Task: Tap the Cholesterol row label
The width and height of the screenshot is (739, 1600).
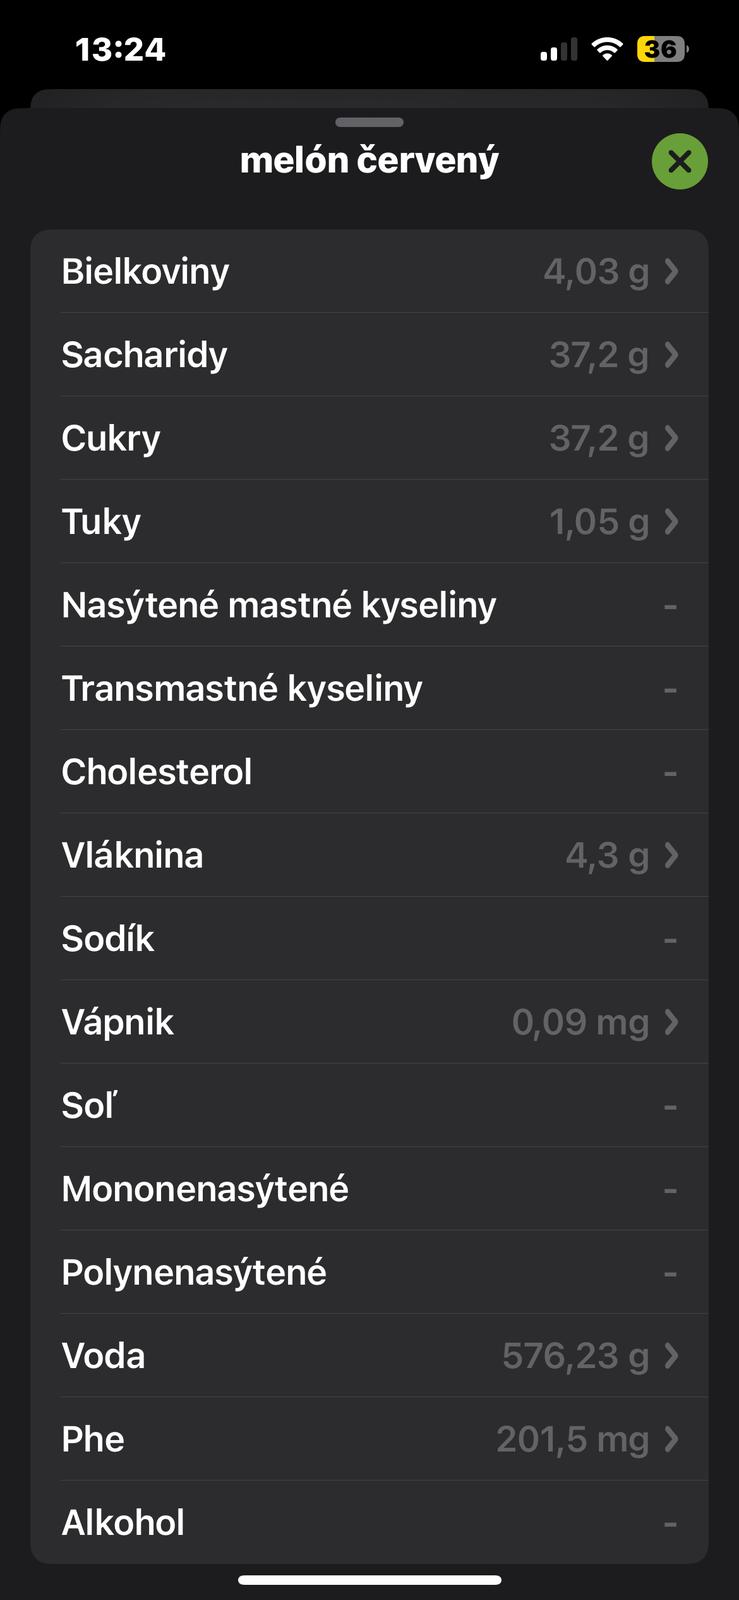Action: click(x=157, y=772)
